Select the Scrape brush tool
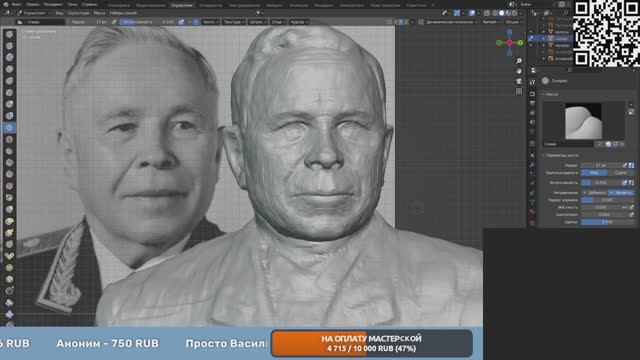Screen dimensions: 640x360 point(9,174)
